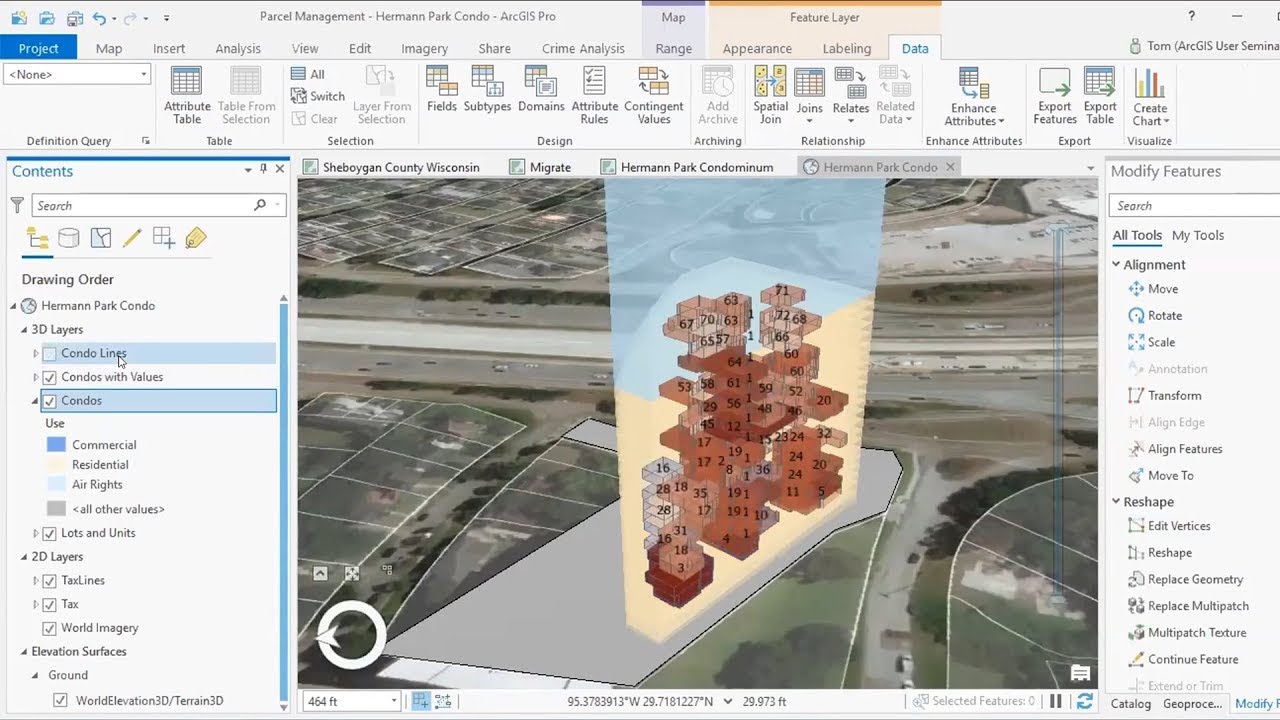The image size is (1280, 720).
Task: Open Subtypes in the Design group
Action: point(487,90)
